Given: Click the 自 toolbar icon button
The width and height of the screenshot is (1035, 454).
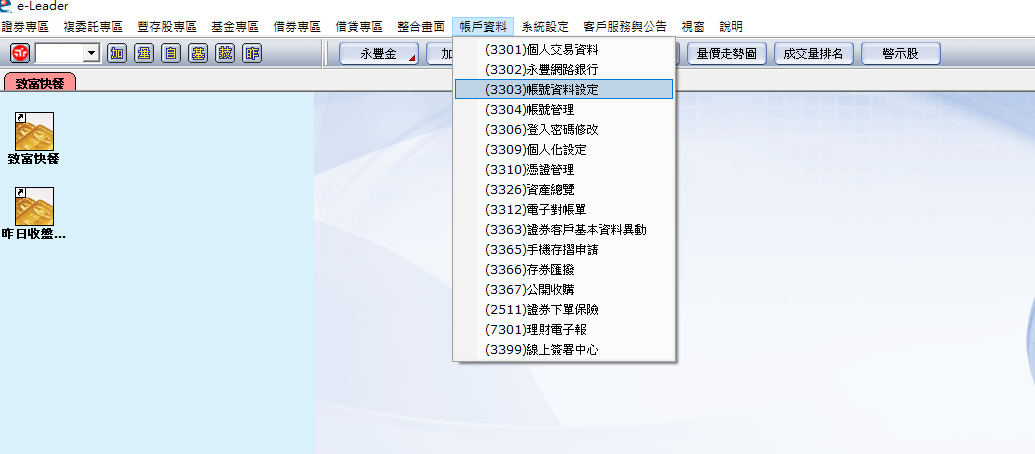Looking at the screenshot, I should coord(171,53).
